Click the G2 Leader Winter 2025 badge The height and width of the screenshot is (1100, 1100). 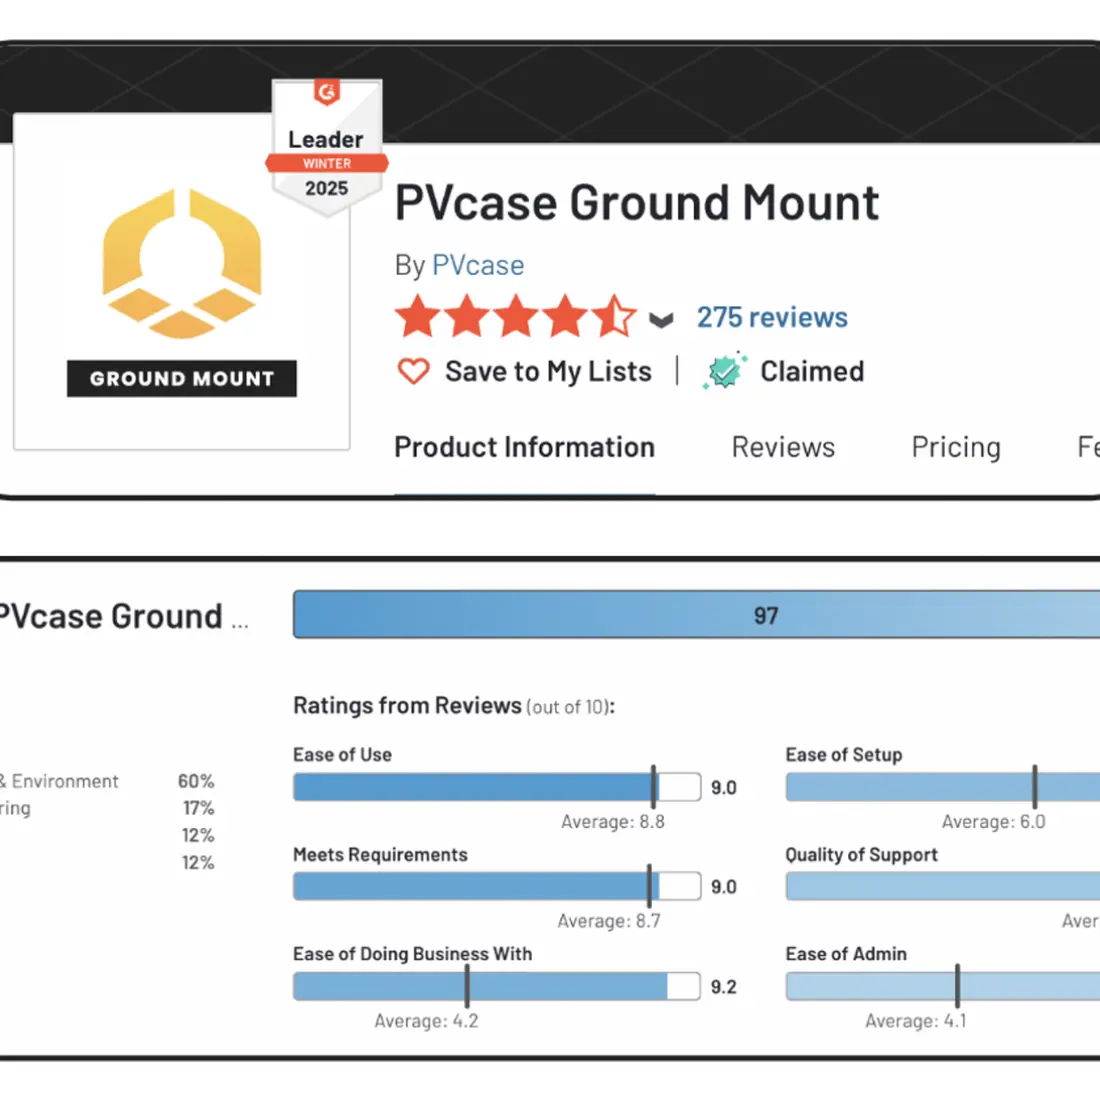tap(327, 147)
